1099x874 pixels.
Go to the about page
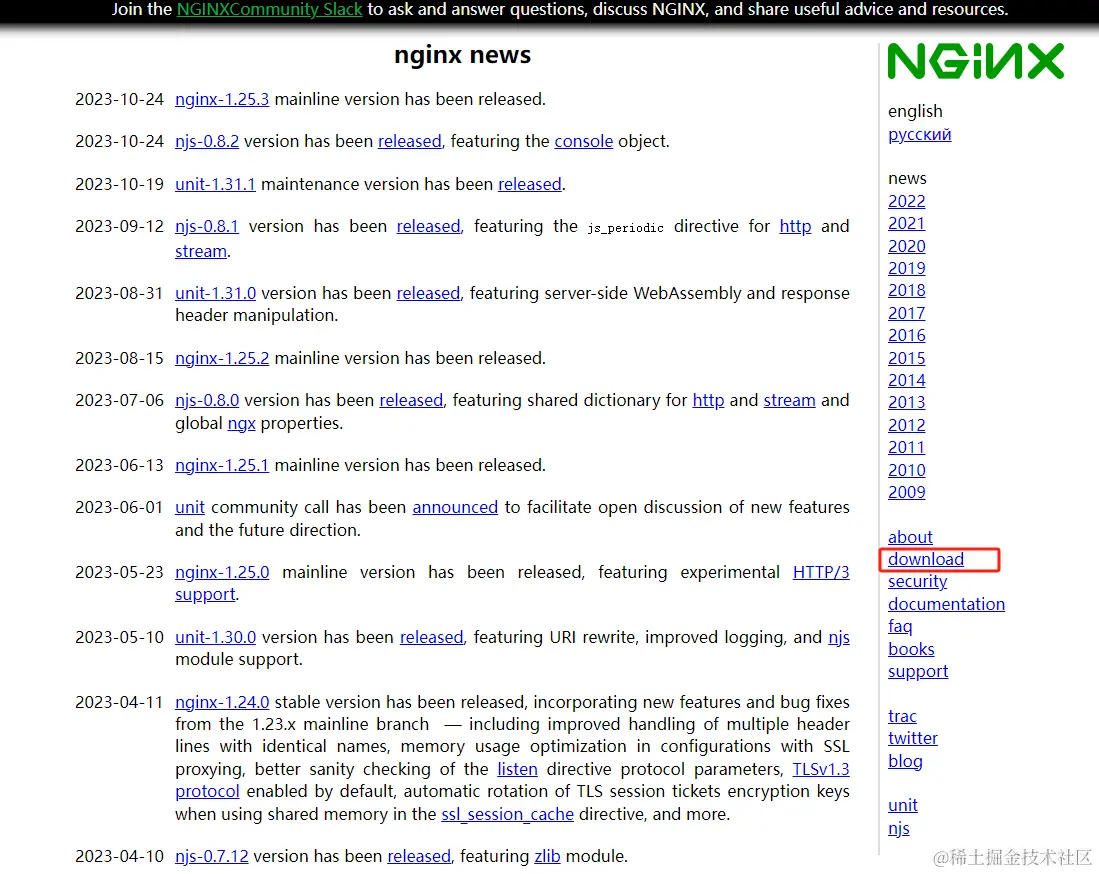pyautogui.click(x=910, y=538)
